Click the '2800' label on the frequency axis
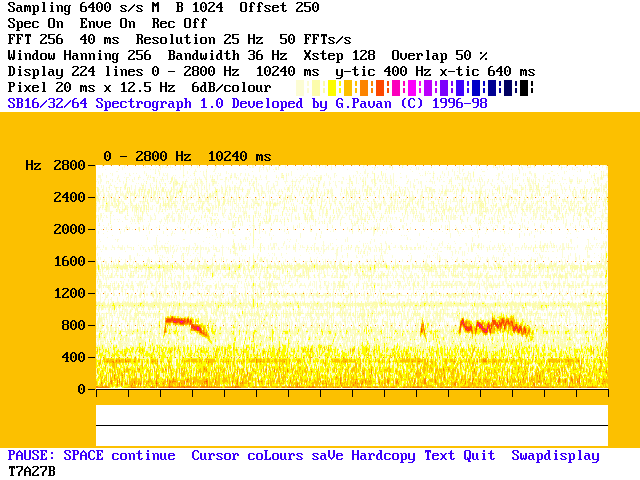The width and height of the screenshot is (640, 480). click(69, 165)
